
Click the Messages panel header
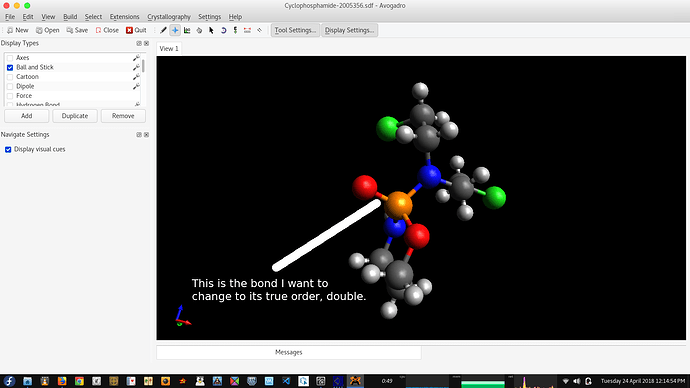[x=289, y=352]
